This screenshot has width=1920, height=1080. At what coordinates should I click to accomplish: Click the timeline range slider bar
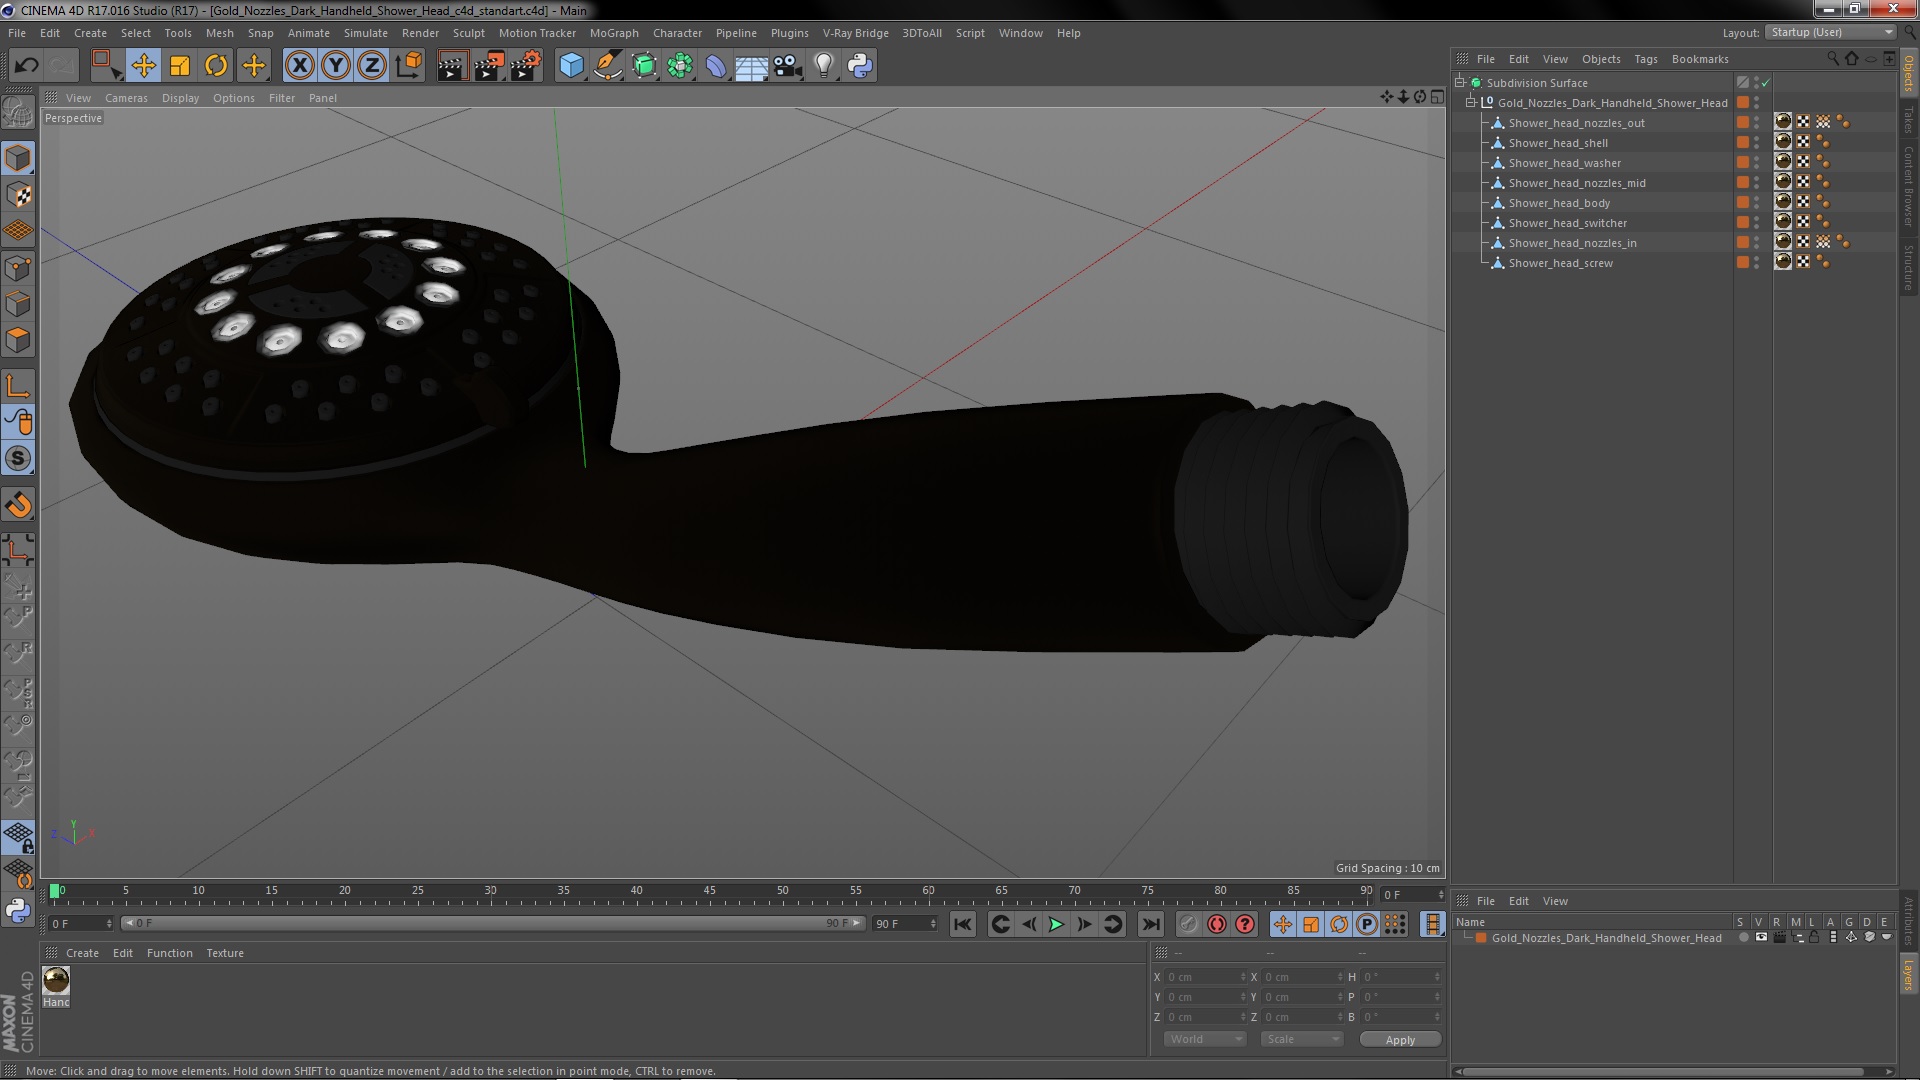tap(495, 923)
